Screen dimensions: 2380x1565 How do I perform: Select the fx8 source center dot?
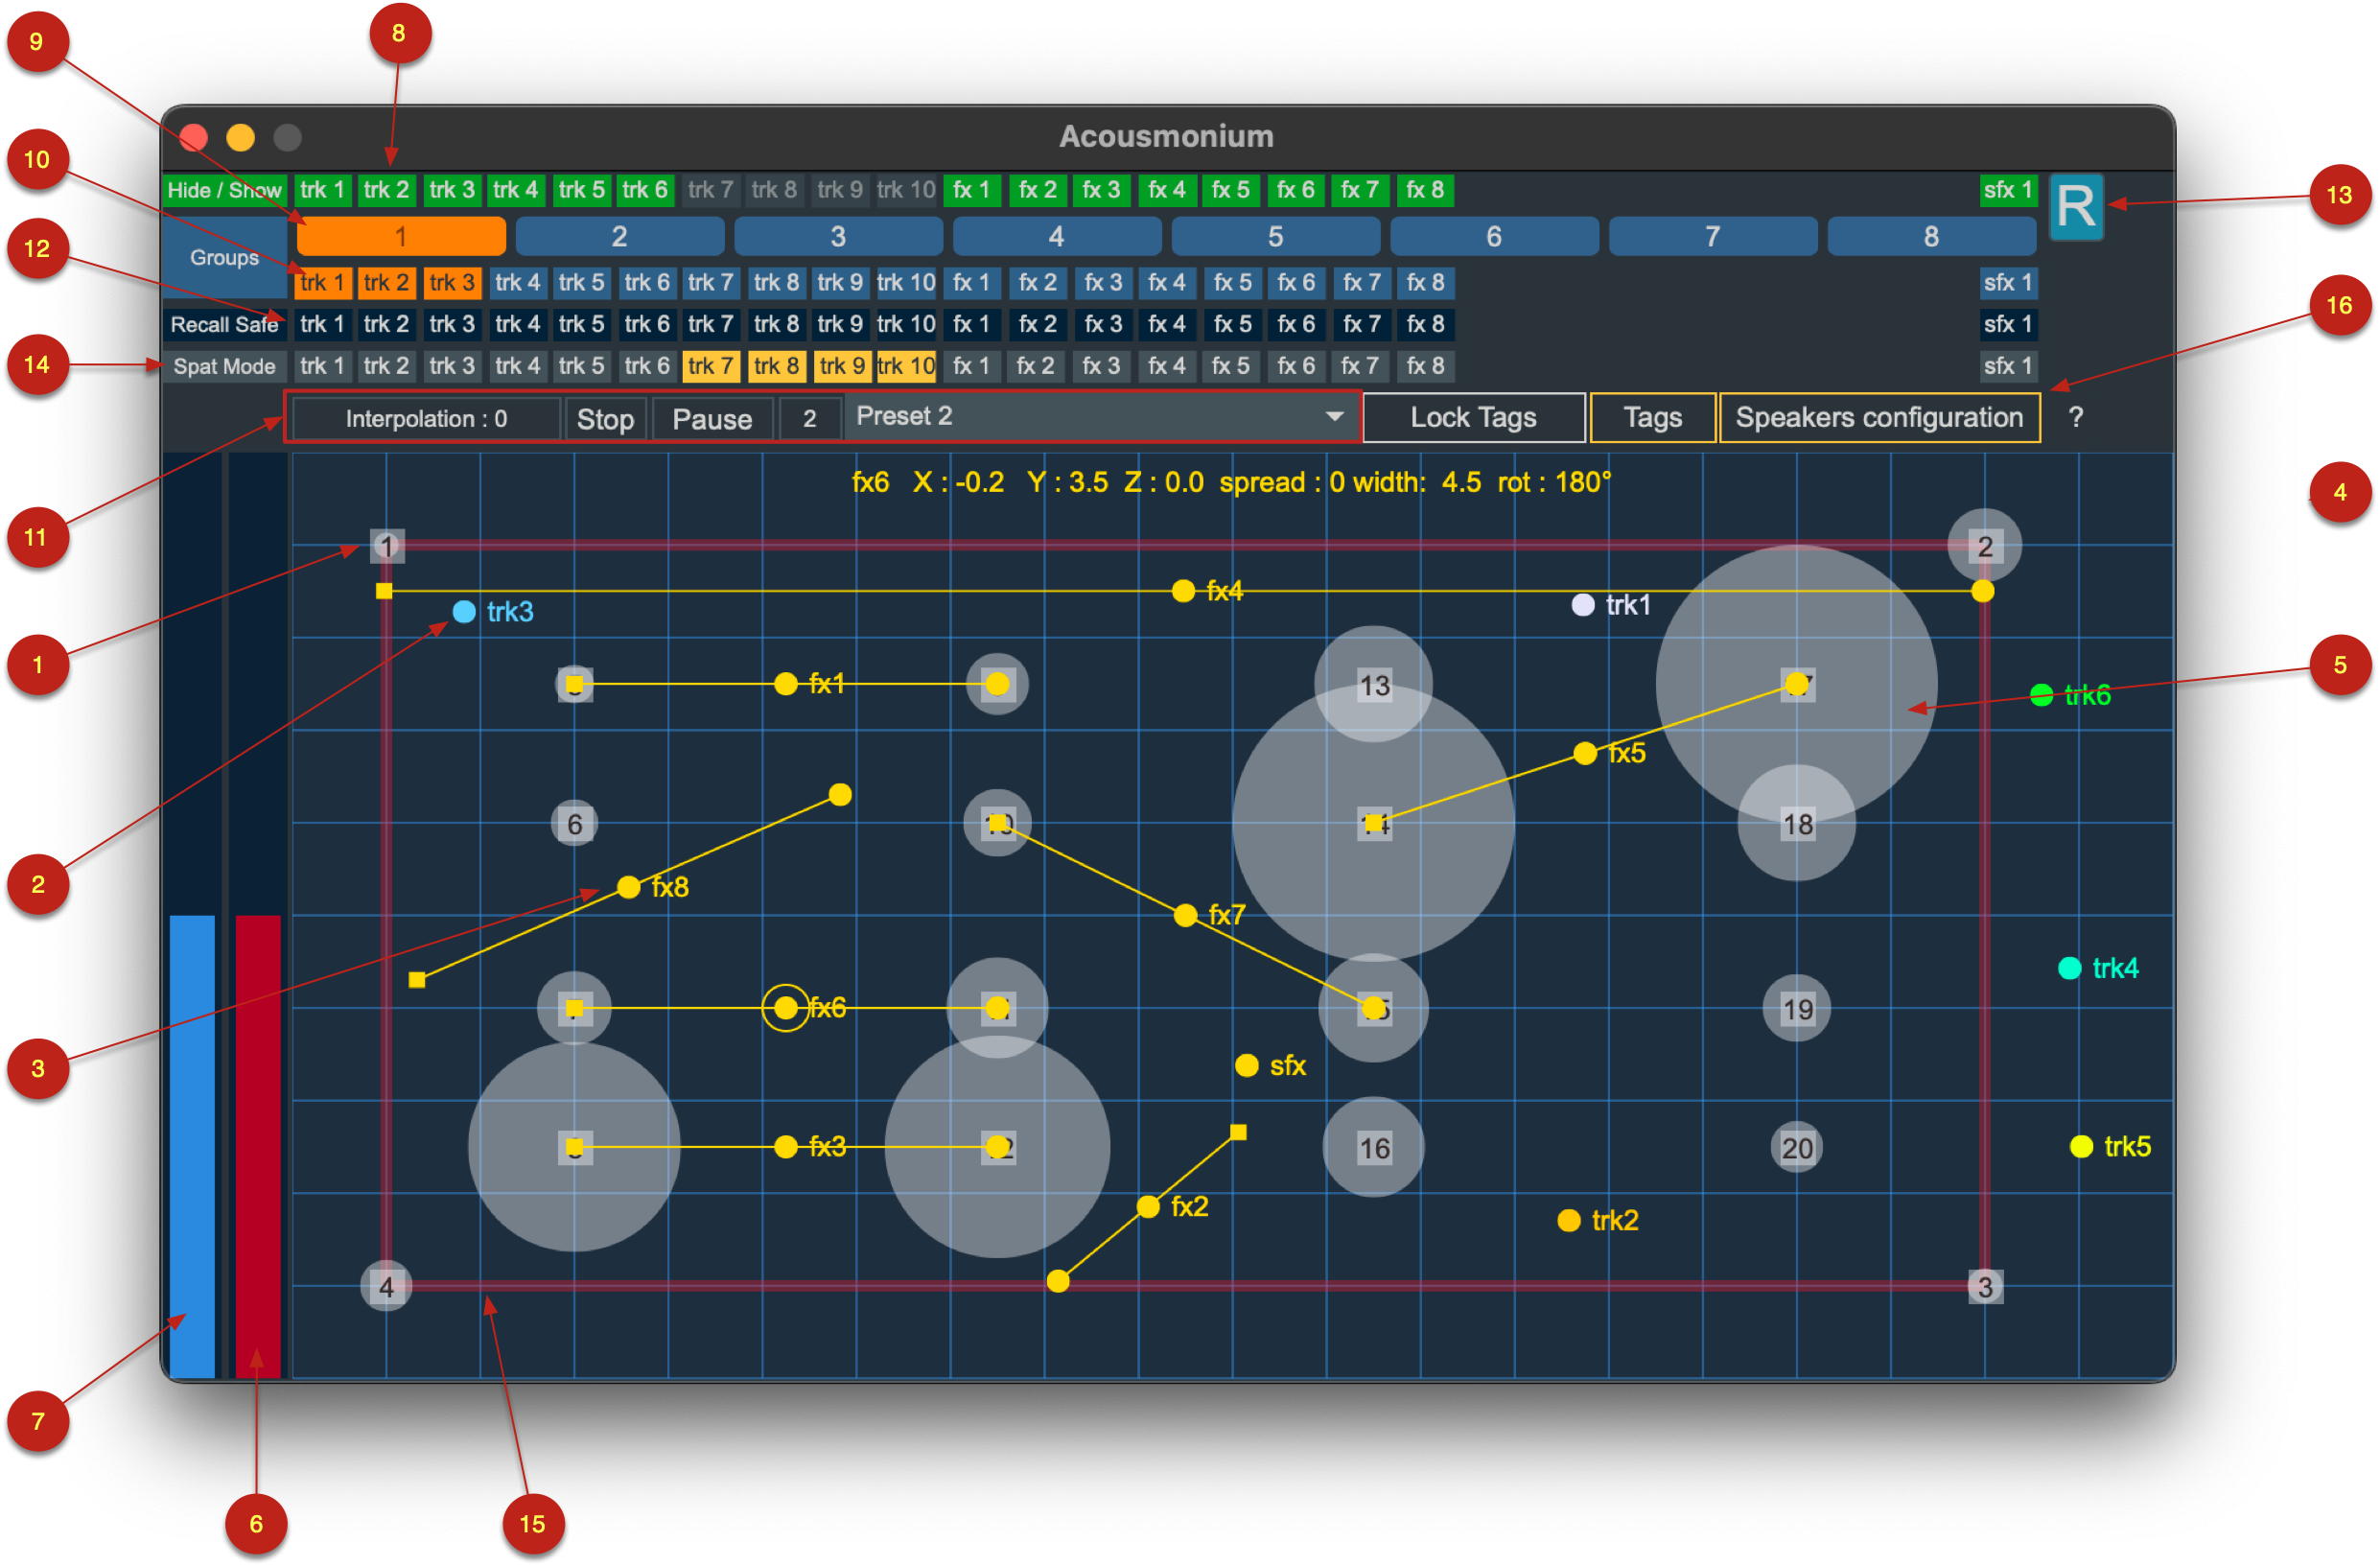(628, 887)
